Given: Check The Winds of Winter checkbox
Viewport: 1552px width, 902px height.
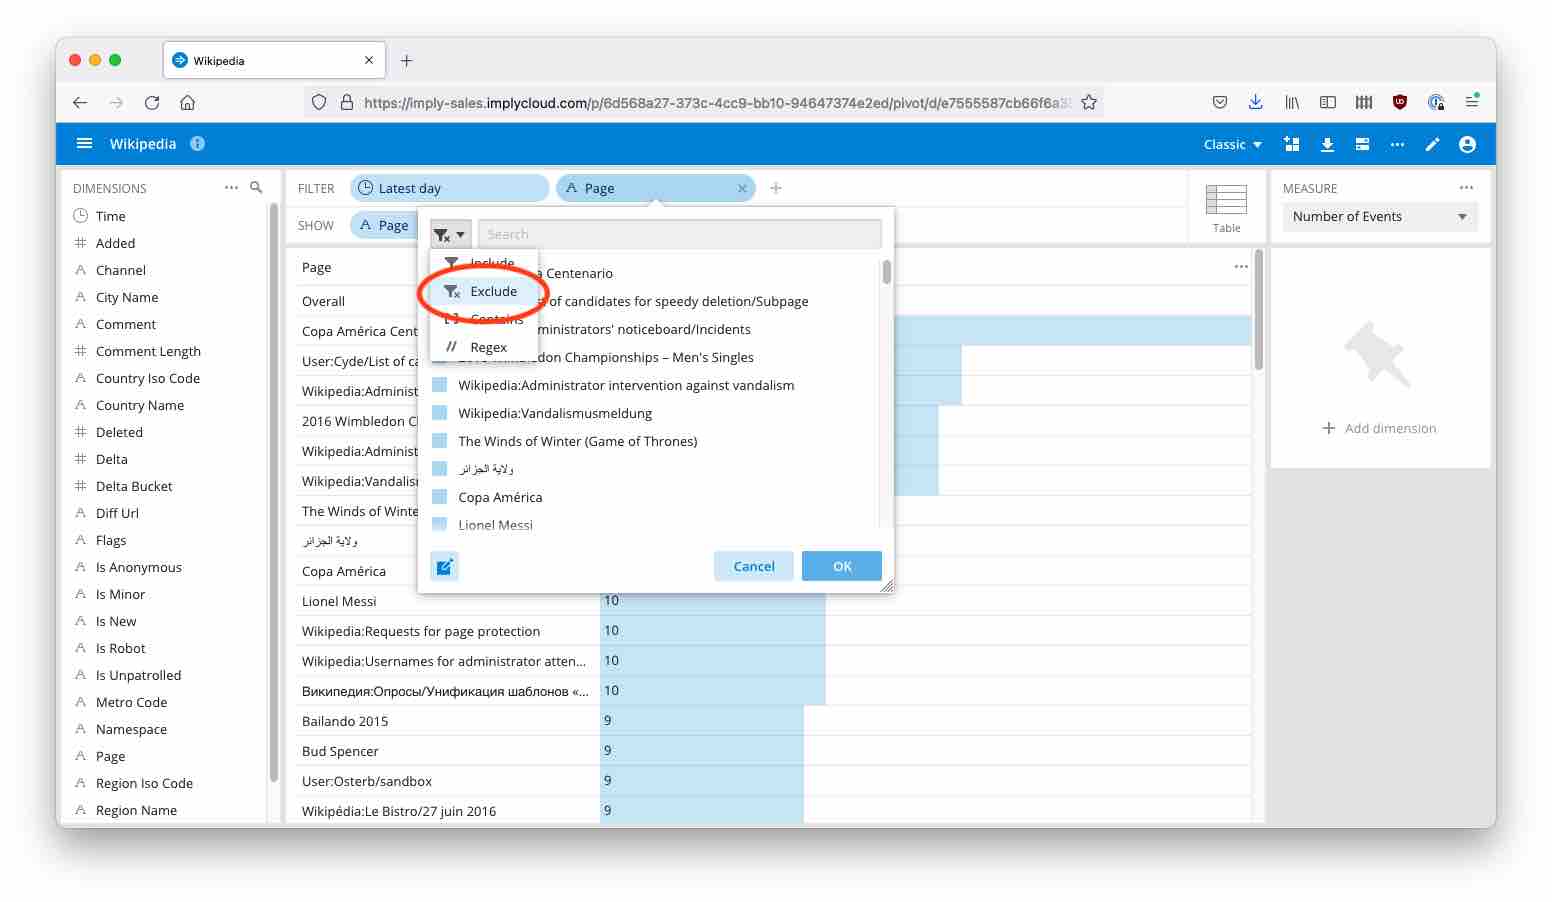Looking at the screenshot, I should click(x=439, y=441).
